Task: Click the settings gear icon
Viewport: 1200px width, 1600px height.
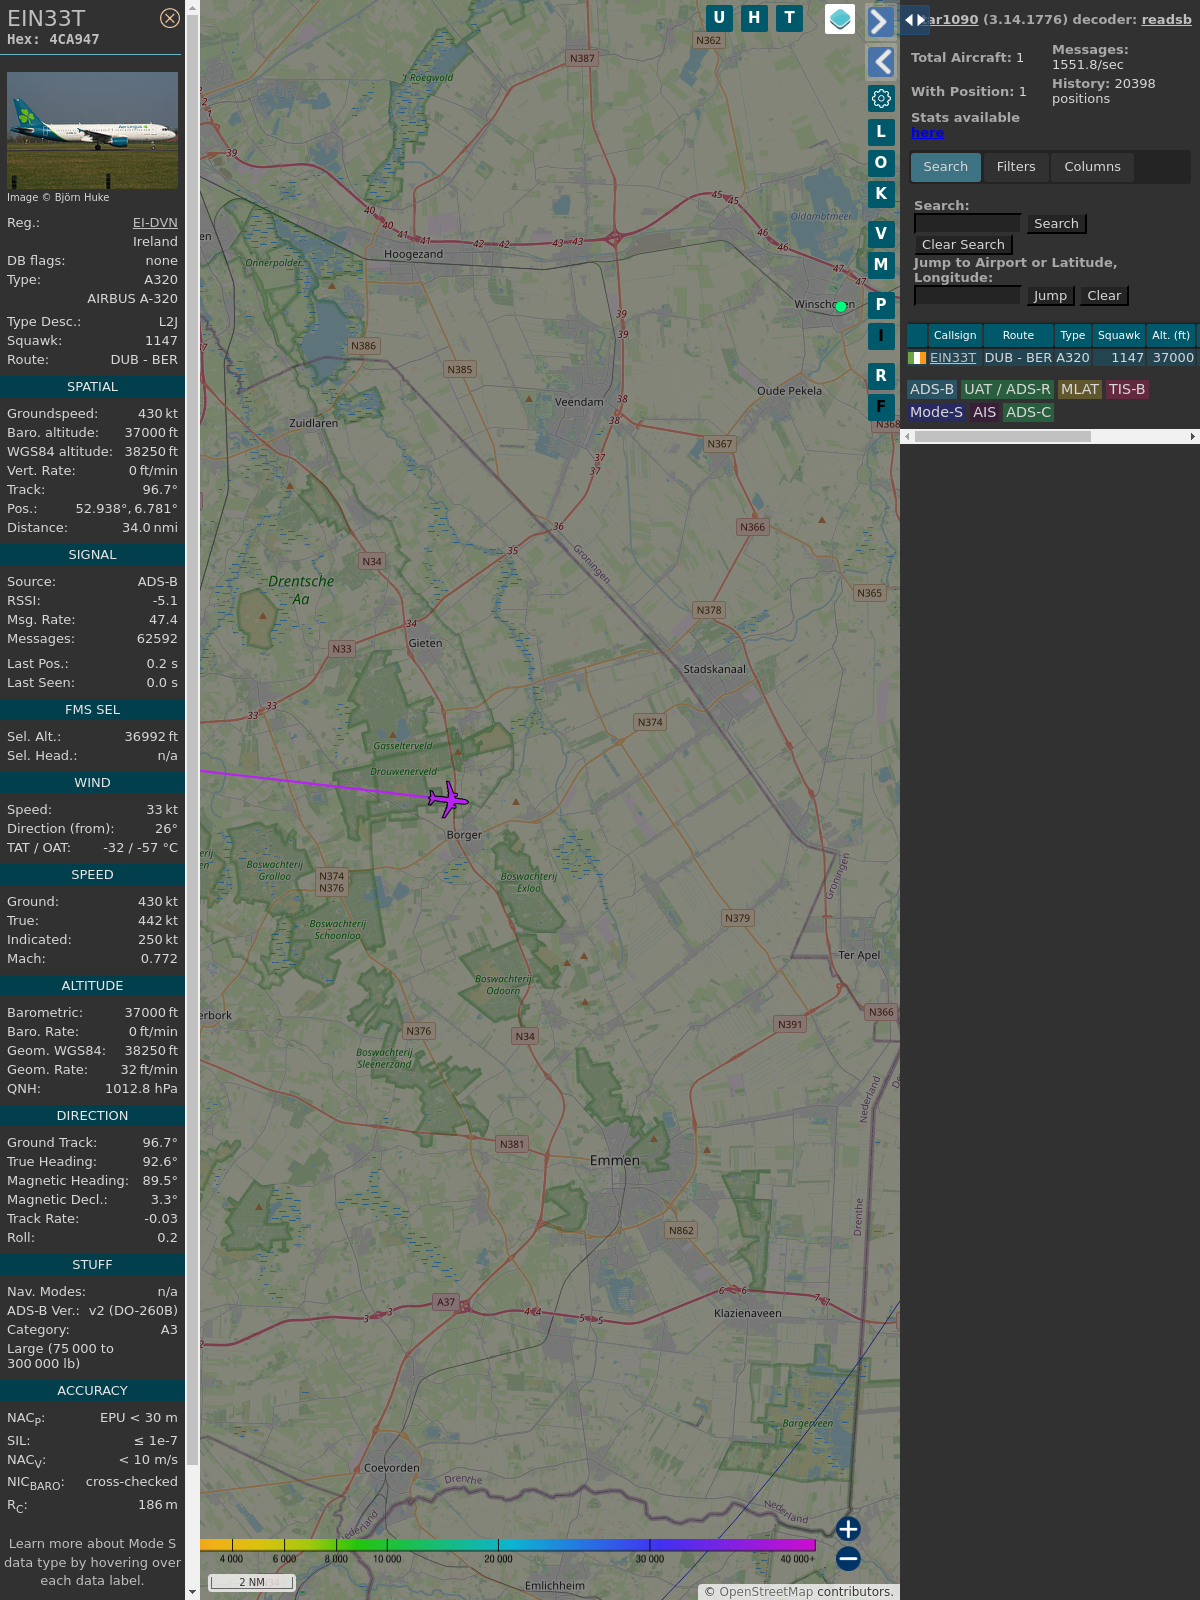Action: pyautogui.click(x=881, y=98)
